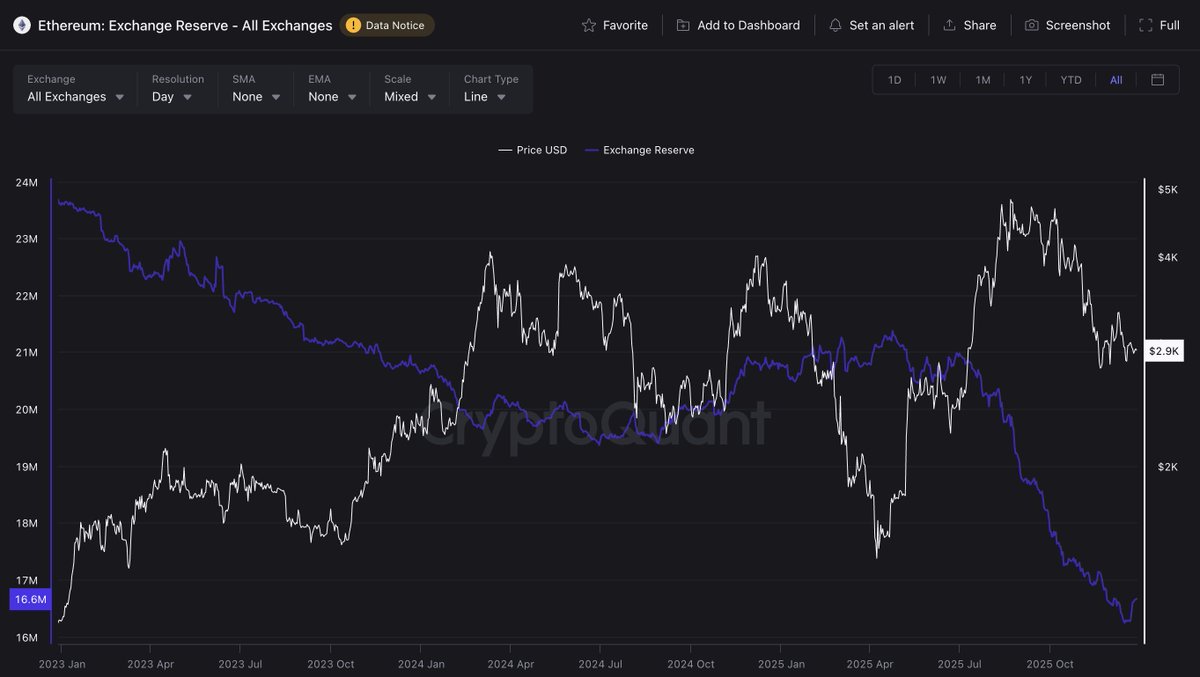Click the 2023 Jul x-axis label
1200x677 pixels.
tap(241, 664)
